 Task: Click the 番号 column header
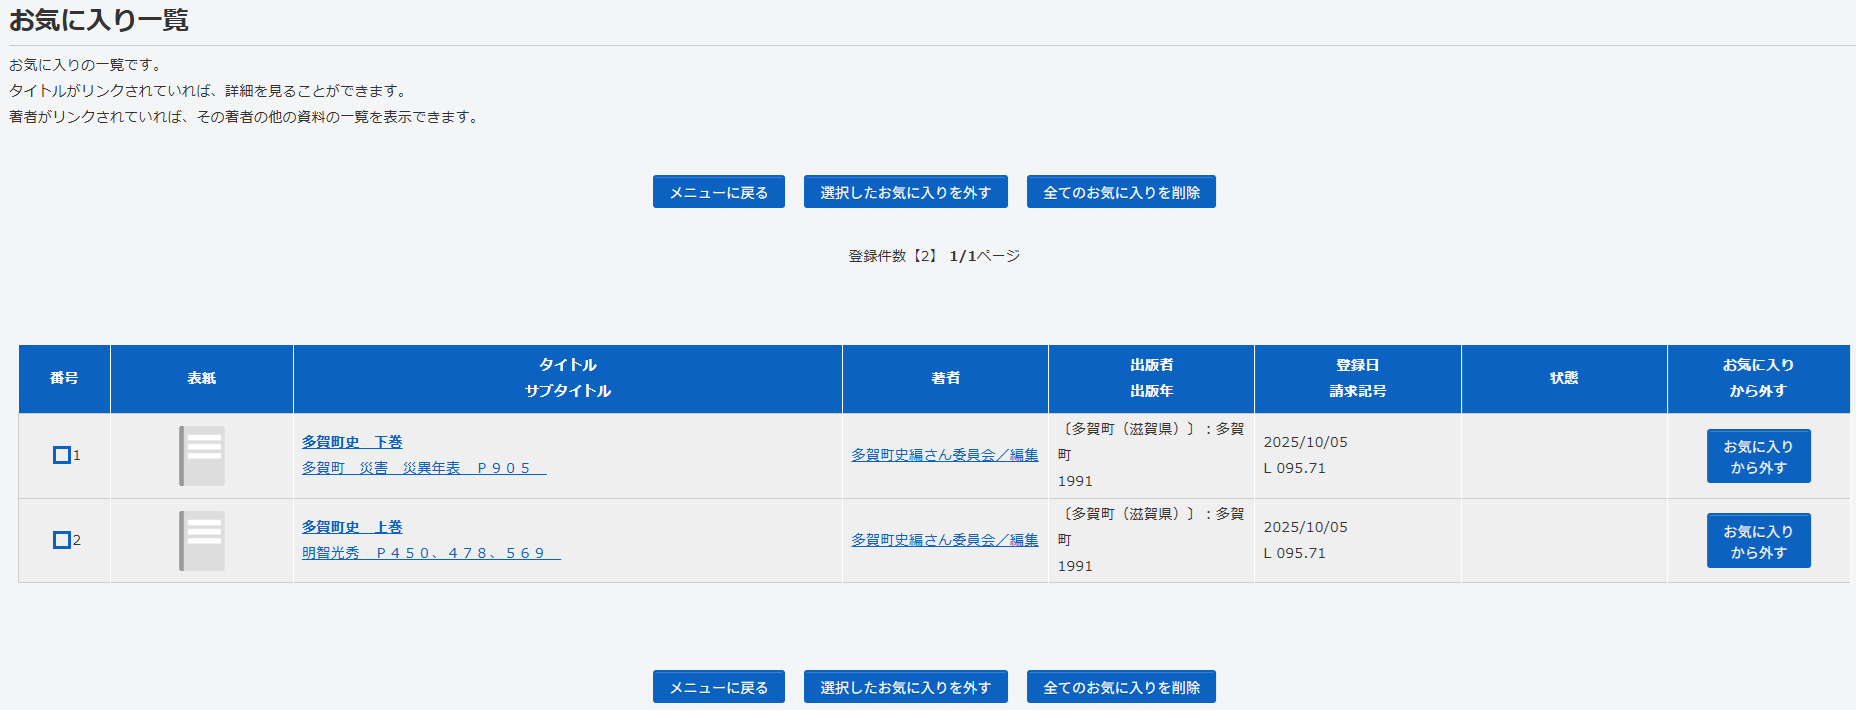coord(64,379)
